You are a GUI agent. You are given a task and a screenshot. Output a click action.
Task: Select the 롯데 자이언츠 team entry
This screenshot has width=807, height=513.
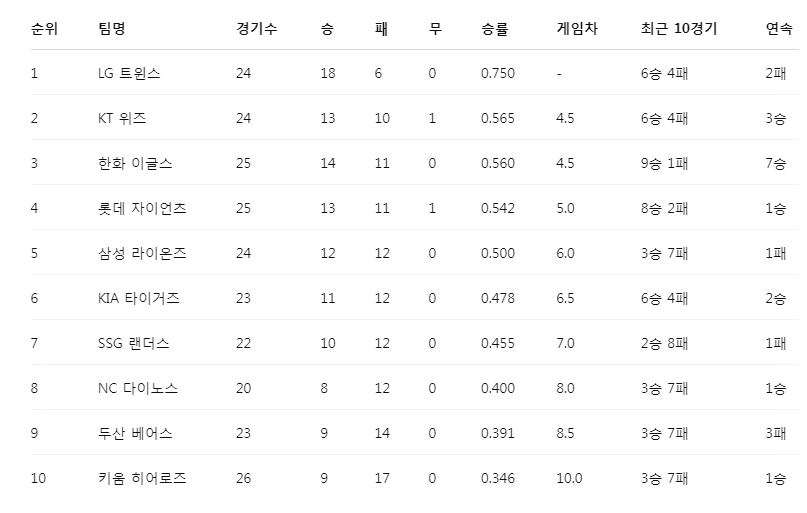(x=142, y=208)
